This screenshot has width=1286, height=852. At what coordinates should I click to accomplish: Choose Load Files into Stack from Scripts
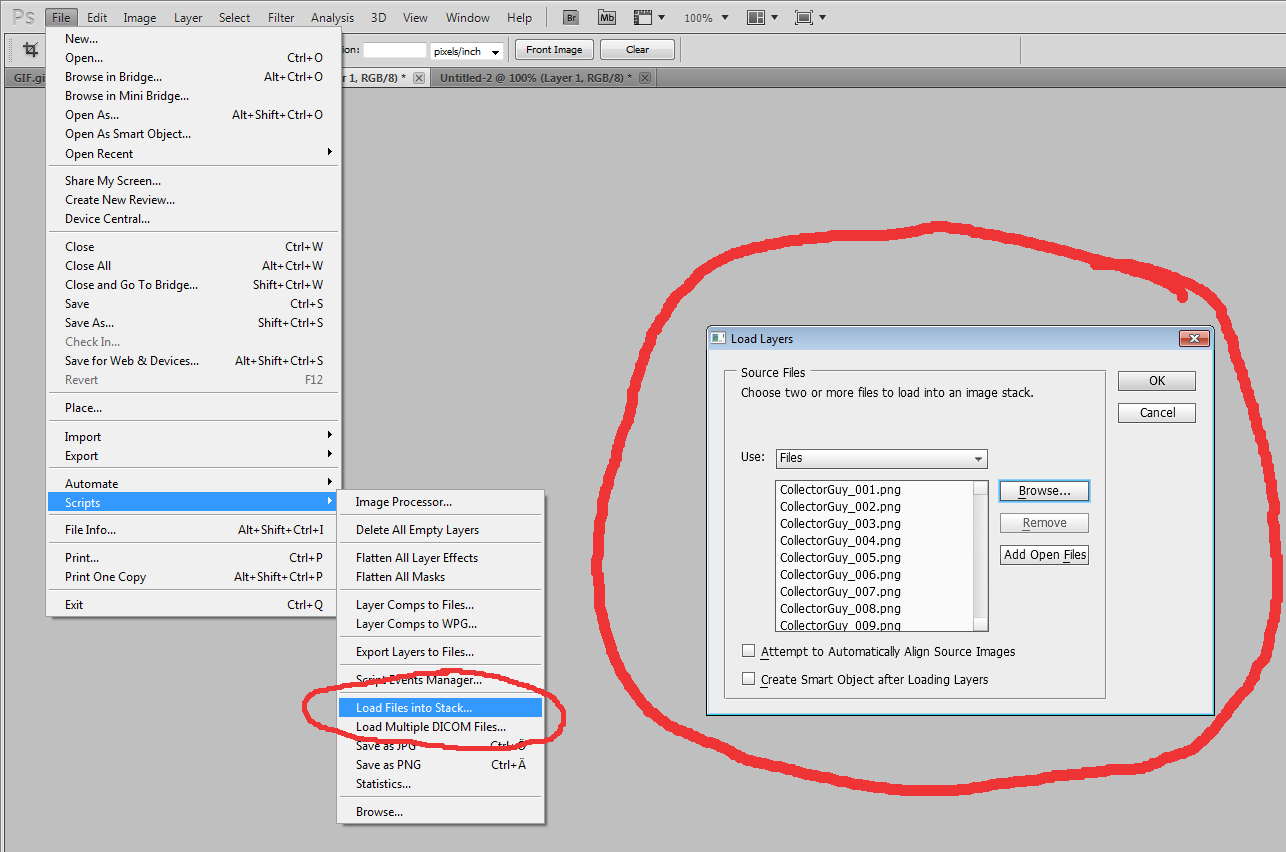440,706
